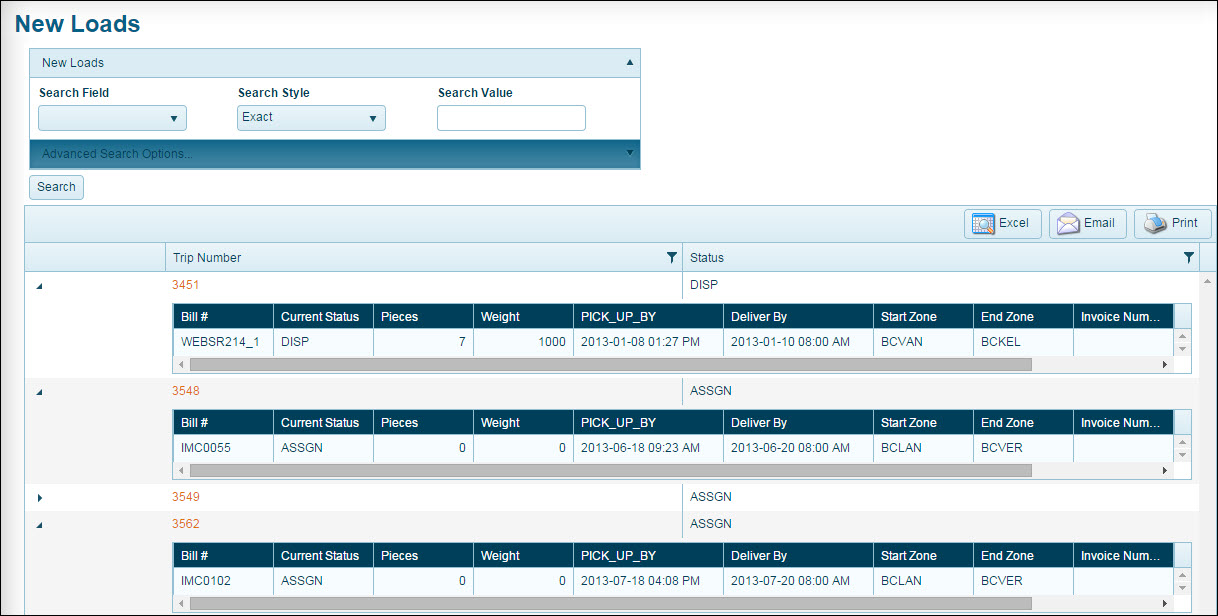
Task: Filter the Trip Number column
Action: pos(672,258)
